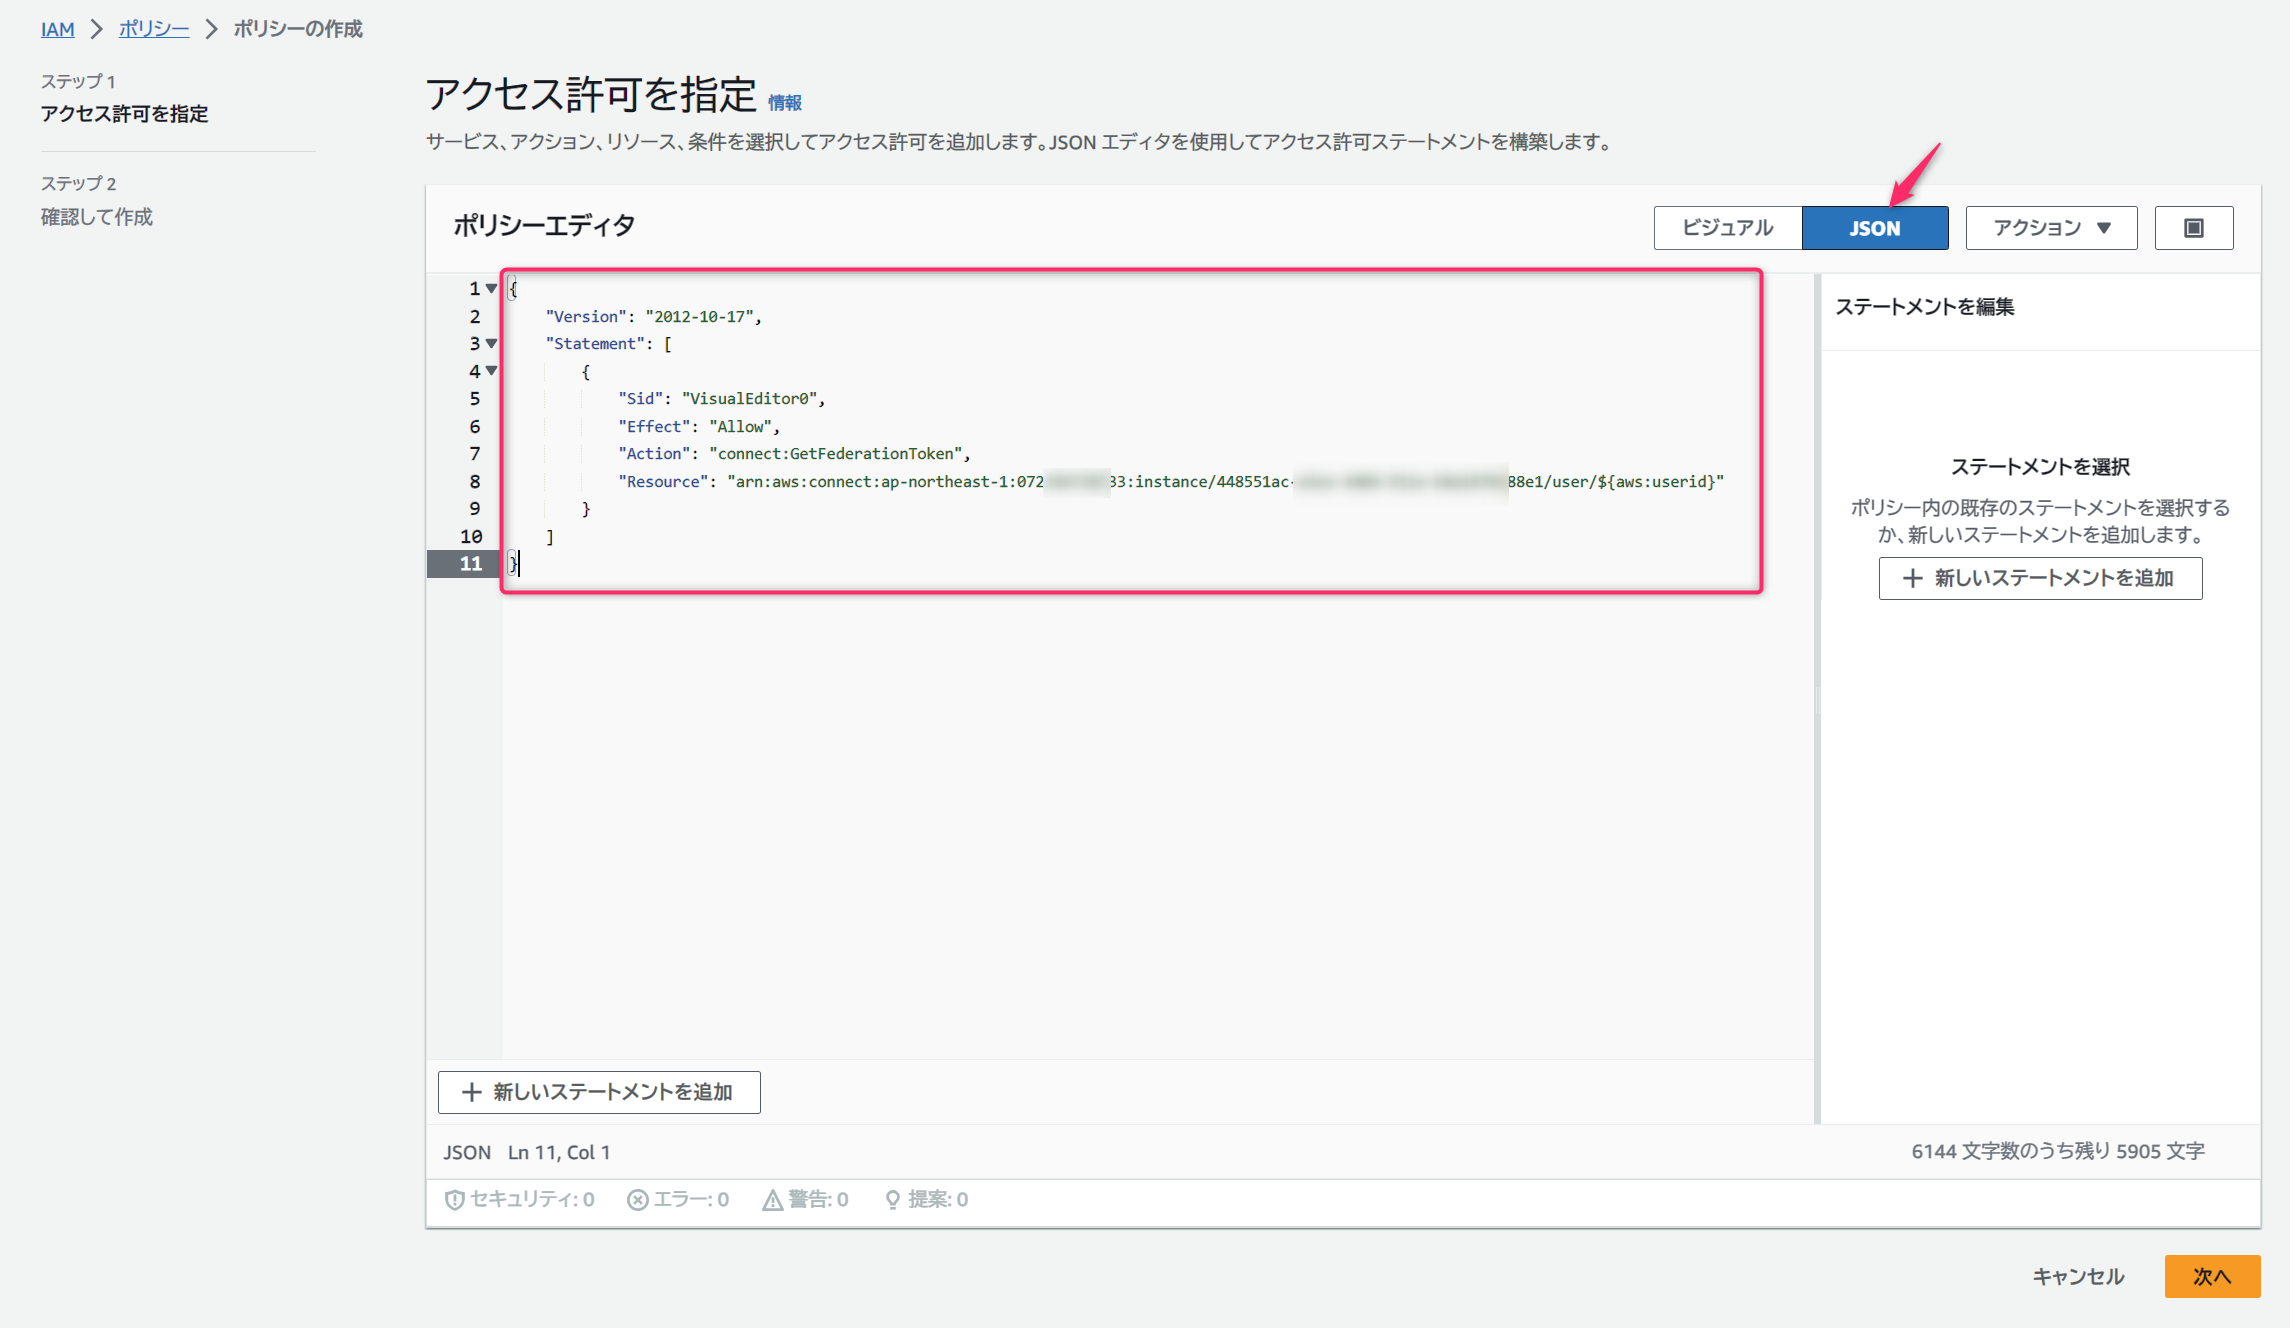Click the "Effect": "Allow" line
The height and width of the screenshot is (1328, 2290).
[x=699, y=426]
